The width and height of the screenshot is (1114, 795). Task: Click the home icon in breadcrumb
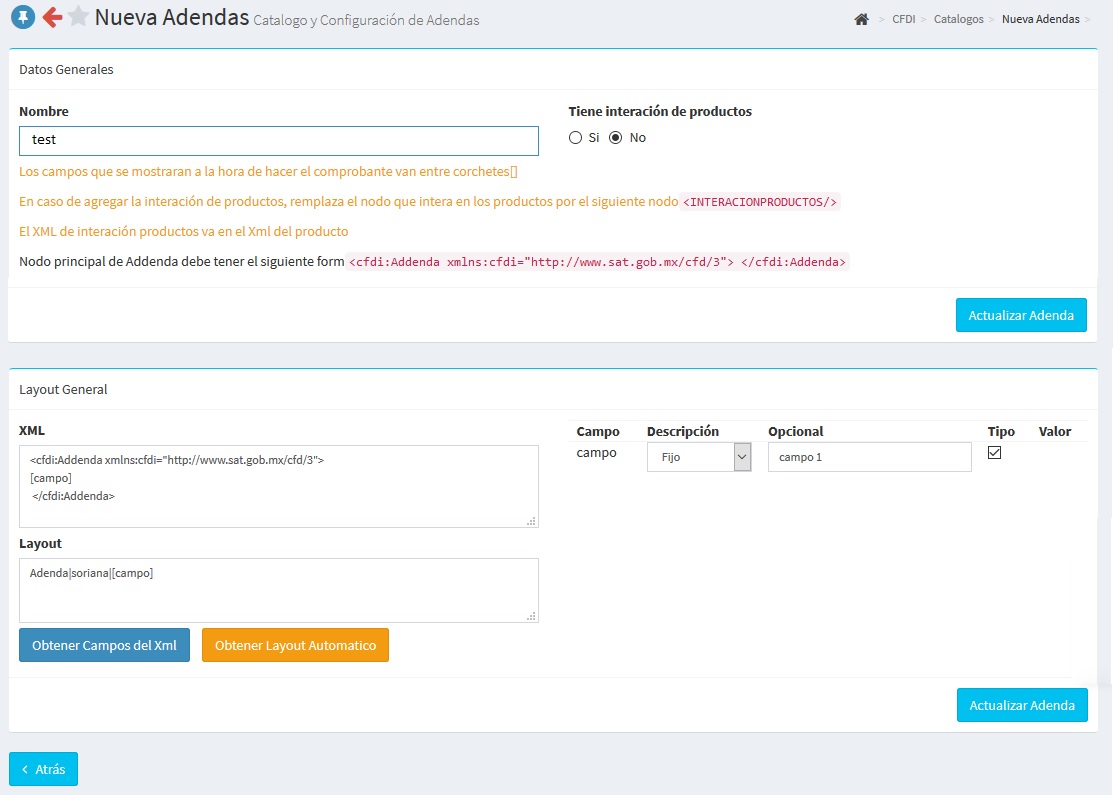pos(861,19)
